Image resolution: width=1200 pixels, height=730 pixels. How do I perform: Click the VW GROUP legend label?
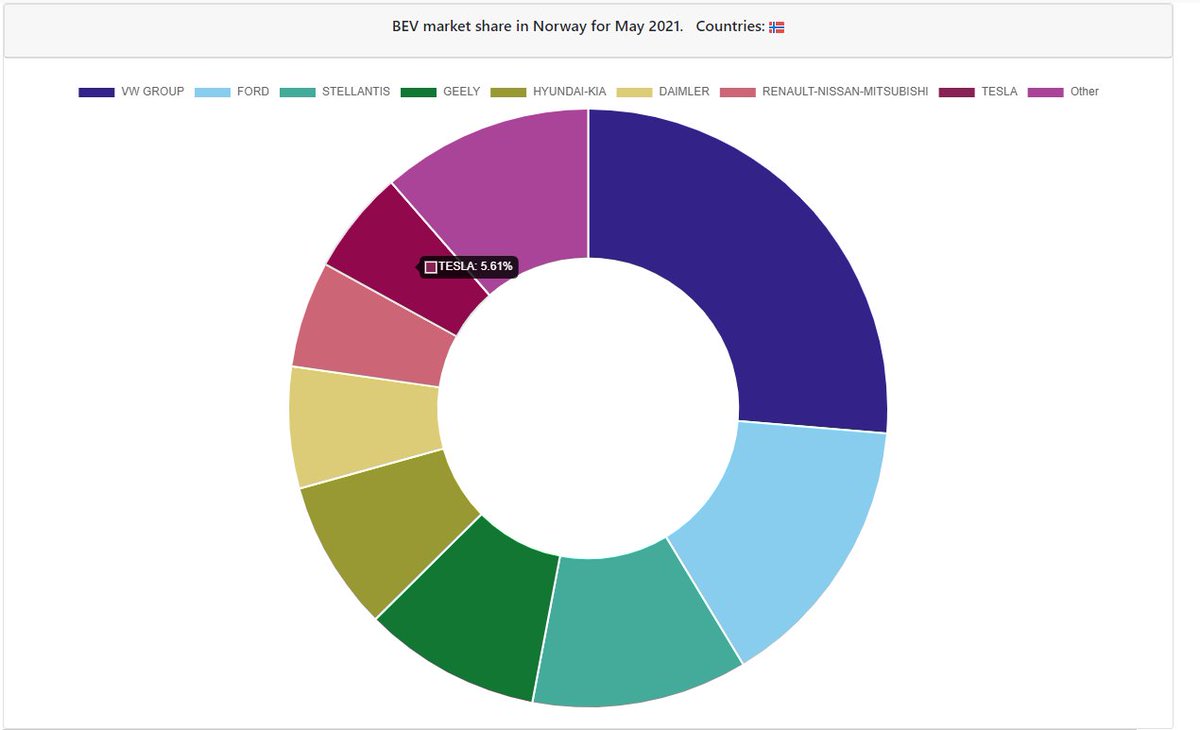[x=152, y=92]
